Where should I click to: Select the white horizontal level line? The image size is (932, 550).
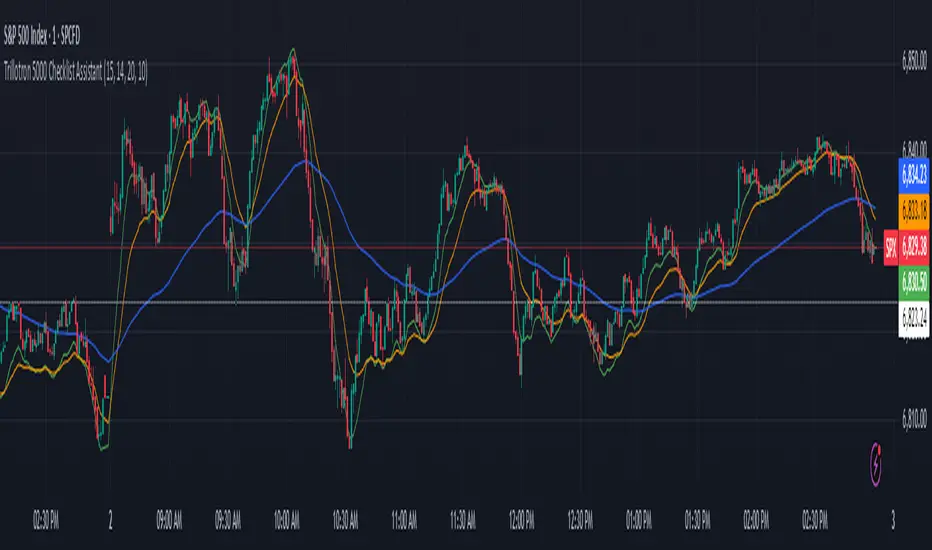(x=449, y=303)
